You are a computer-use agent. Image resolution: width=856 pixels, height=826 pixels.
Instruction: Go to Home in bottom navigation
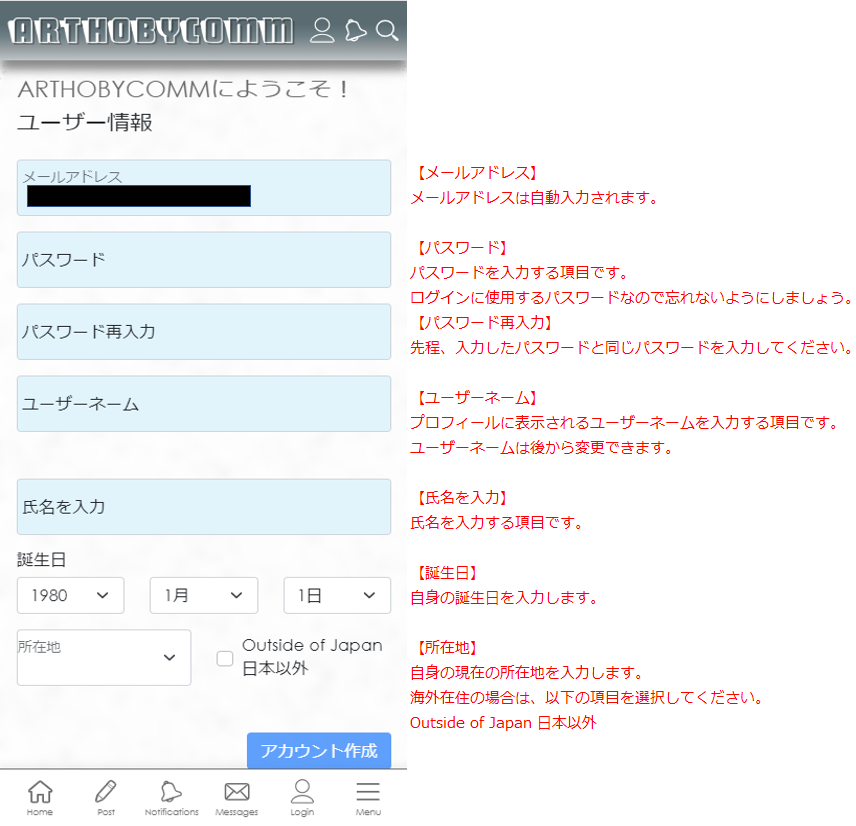[x=40, y=798]
